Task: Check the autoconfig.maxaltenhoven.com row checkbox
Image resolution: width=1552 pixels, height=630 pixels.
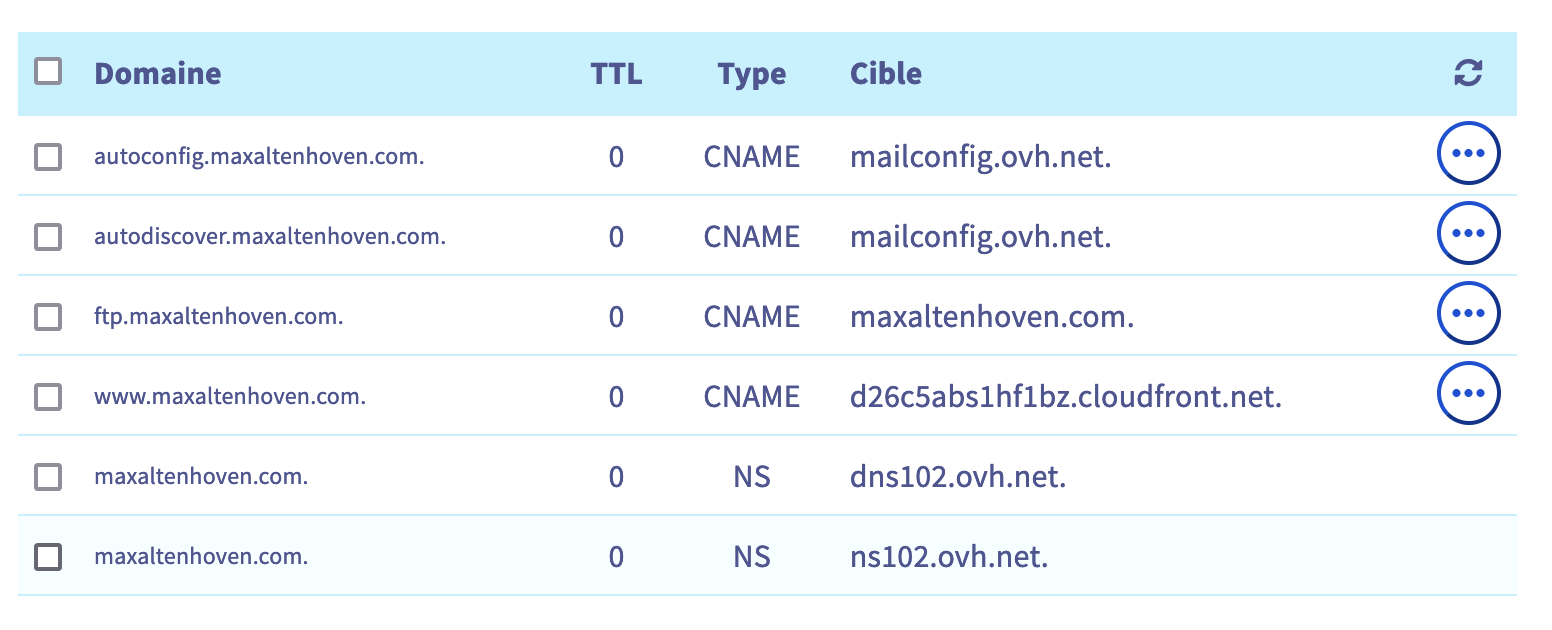Action: [x=48, y=157]
